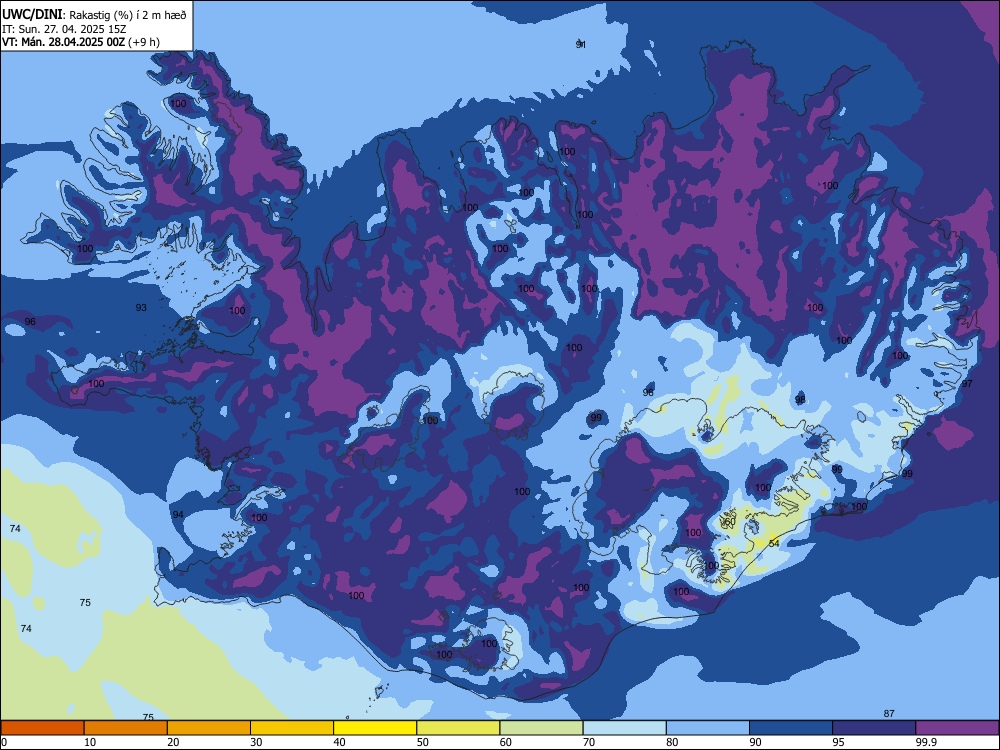Click the 'IT: Sun. 27. 04. 2025 15Z' line

tap(66, 29)
